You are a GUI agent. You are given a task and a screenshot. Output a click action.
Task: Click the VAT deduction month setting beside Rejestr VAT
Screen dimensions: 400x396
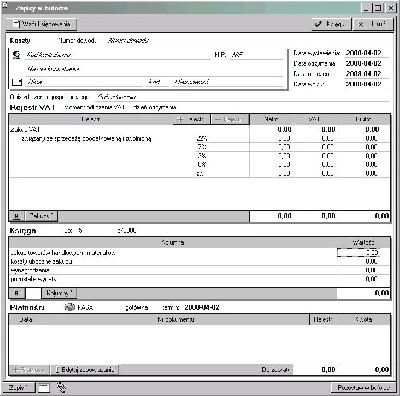[x=120, y=108]
